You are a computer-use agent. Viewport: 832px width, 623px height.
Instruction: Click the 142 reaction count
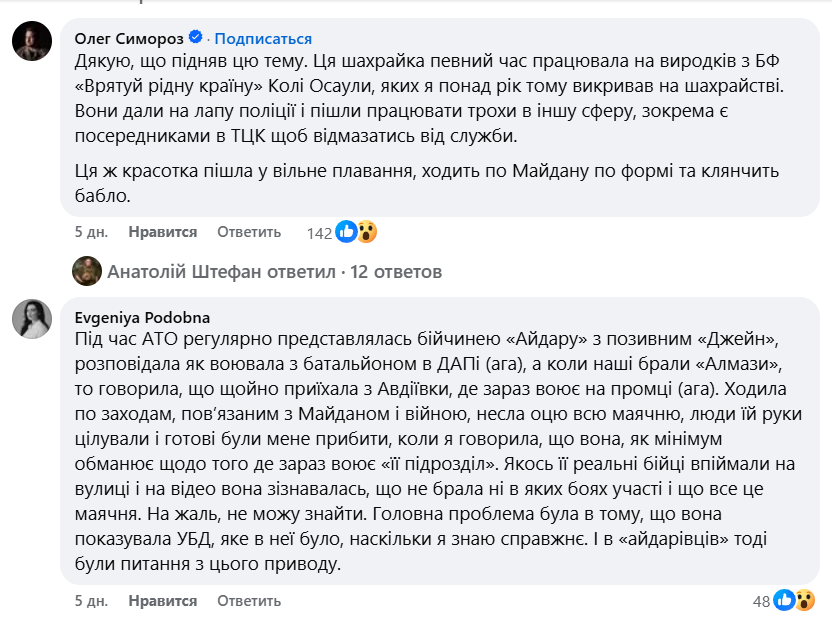tap(321, 232)
